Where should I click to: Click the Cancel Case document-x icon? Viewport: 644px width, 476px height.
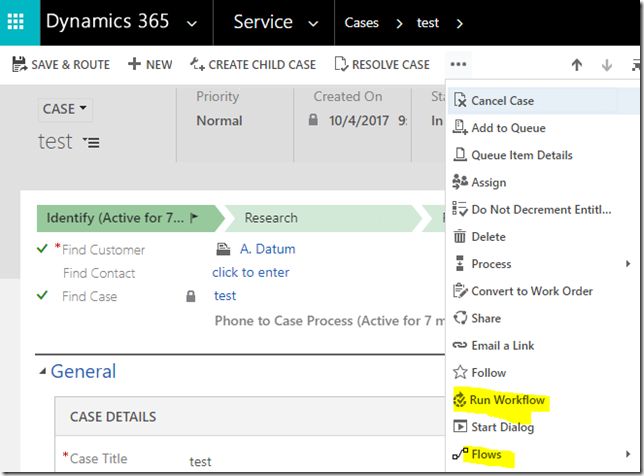460,100
